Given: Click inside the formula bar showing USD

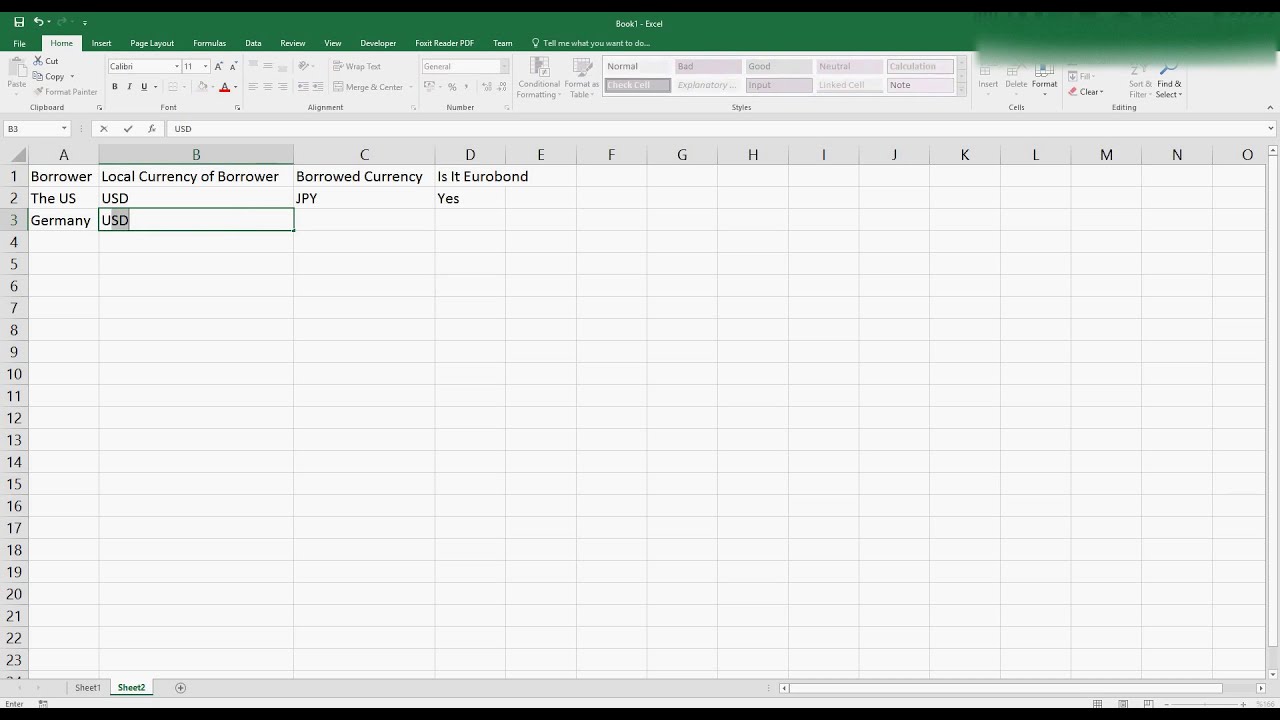Looking at the screenshot, I should click(715, 128).
